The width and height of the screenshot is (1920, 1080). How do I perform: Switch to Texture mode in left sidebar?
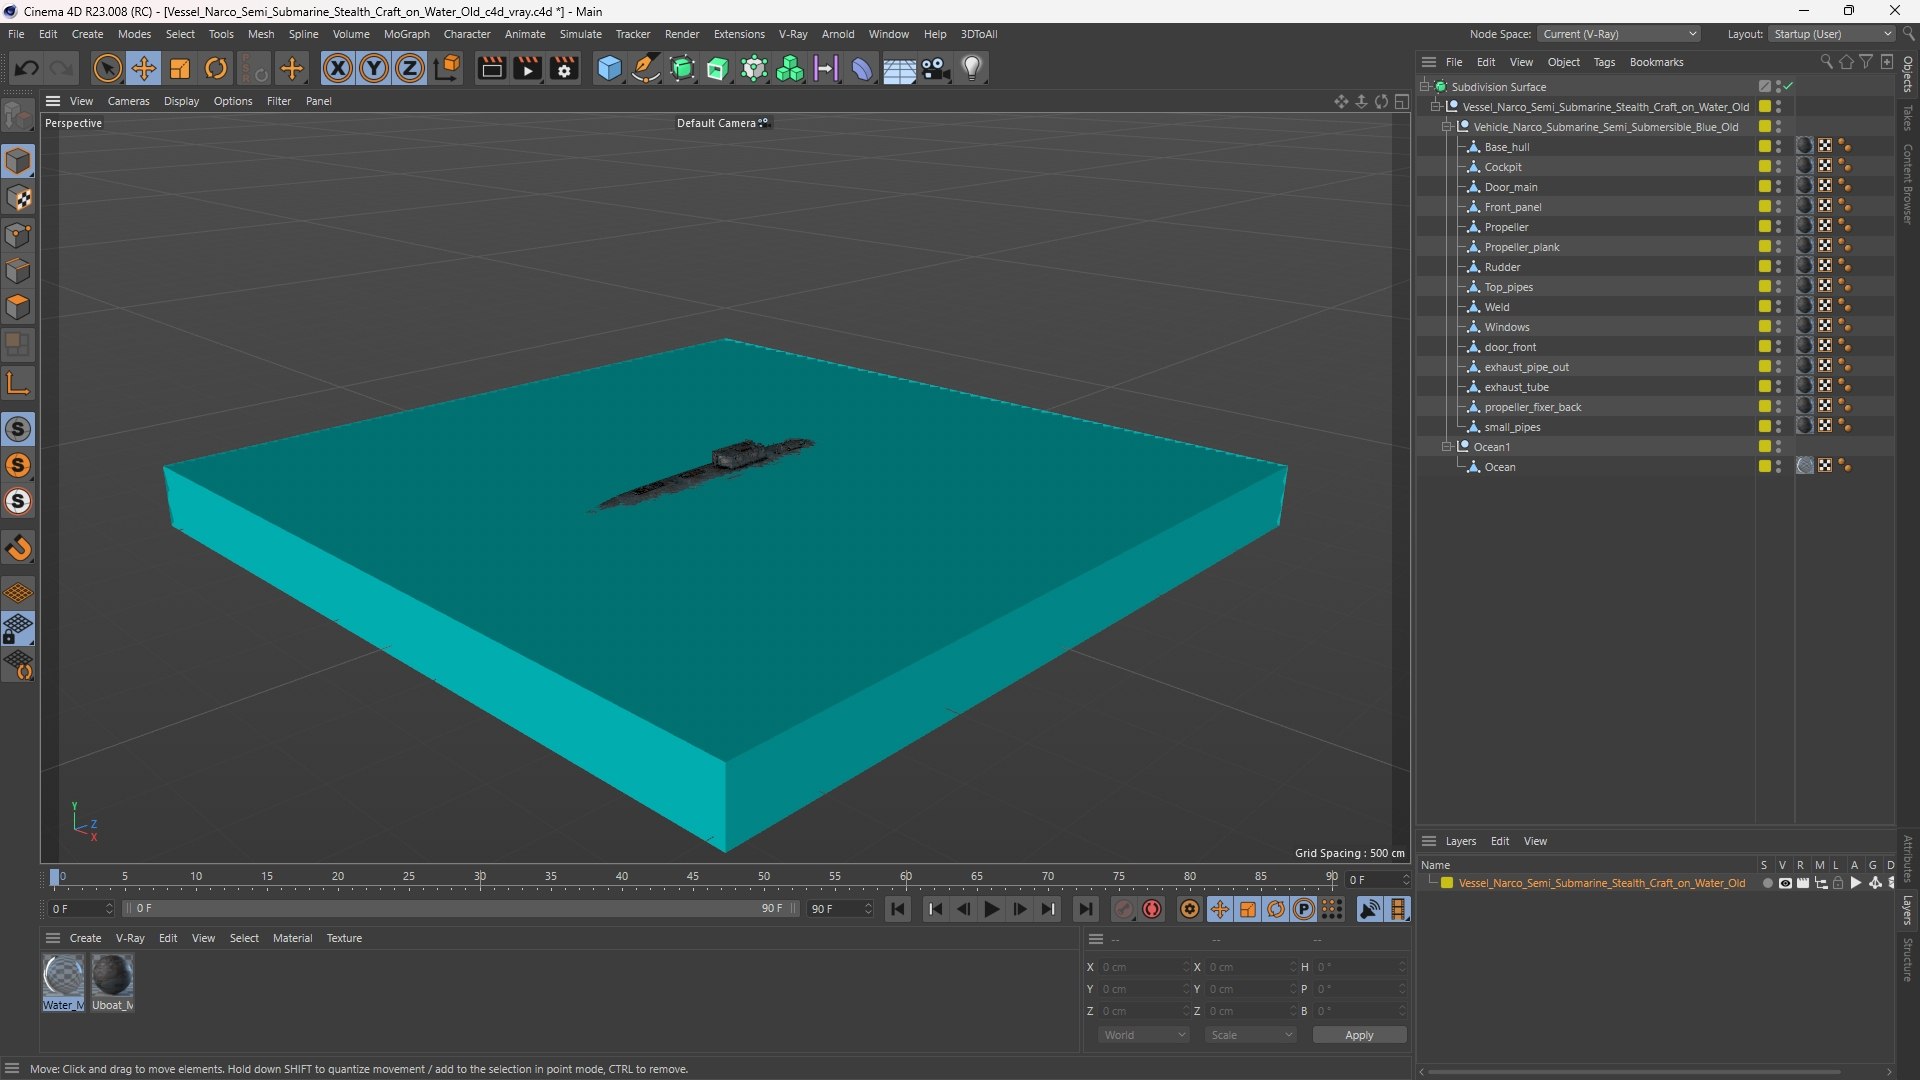[x=18, y=198]
